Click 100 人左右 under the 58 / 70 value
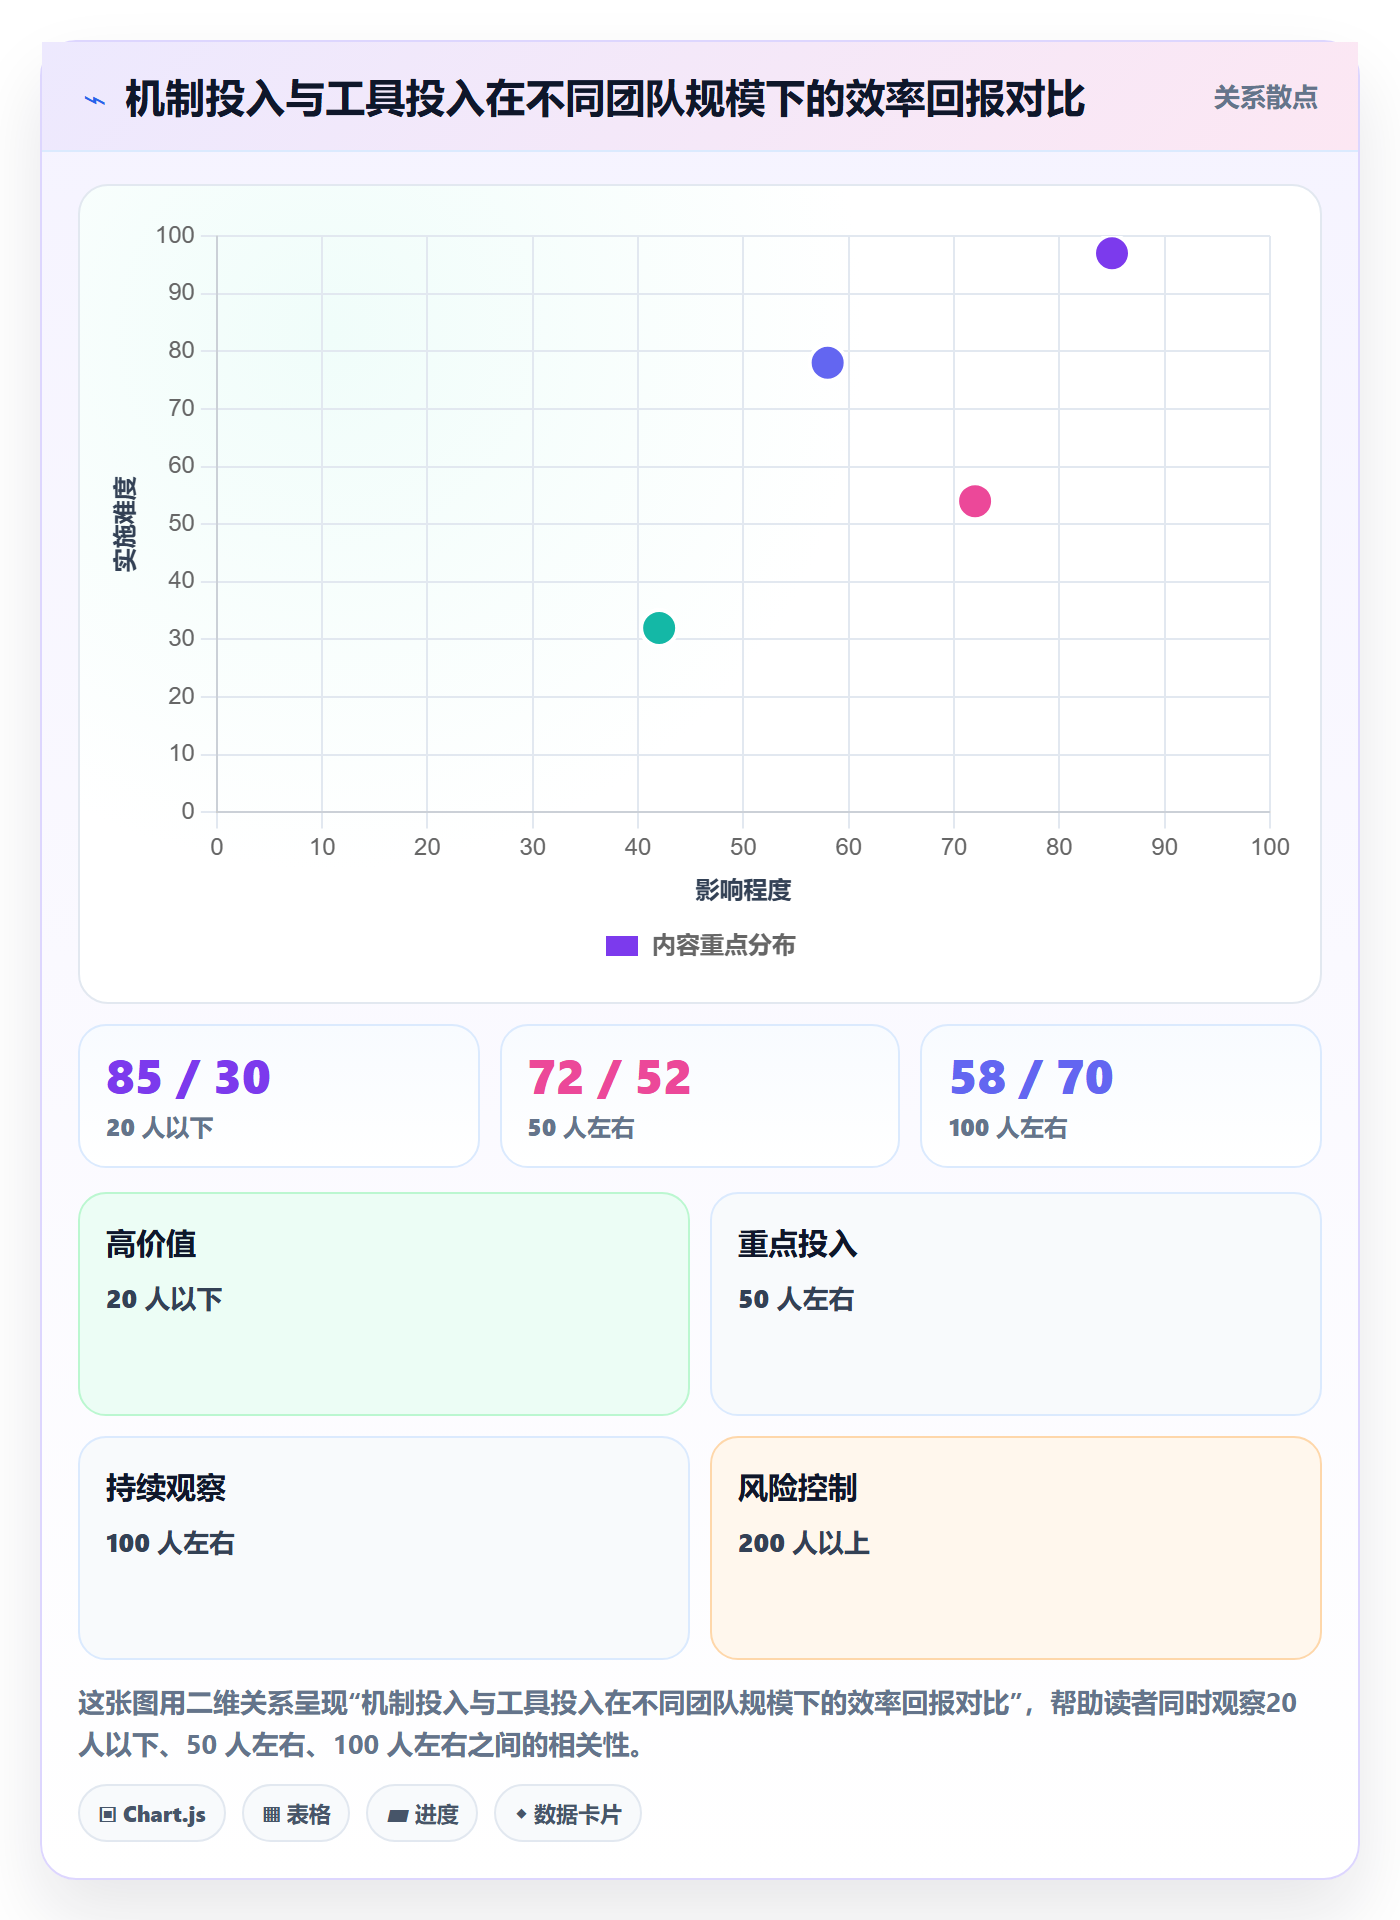This screenshot has width=1400, height=1920. click(1008, 1128)
